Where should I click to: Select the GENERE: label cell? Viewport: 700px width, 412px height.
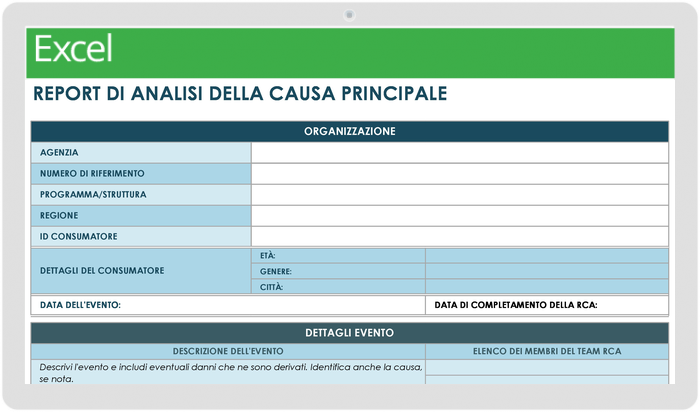[x=338, y=271]
